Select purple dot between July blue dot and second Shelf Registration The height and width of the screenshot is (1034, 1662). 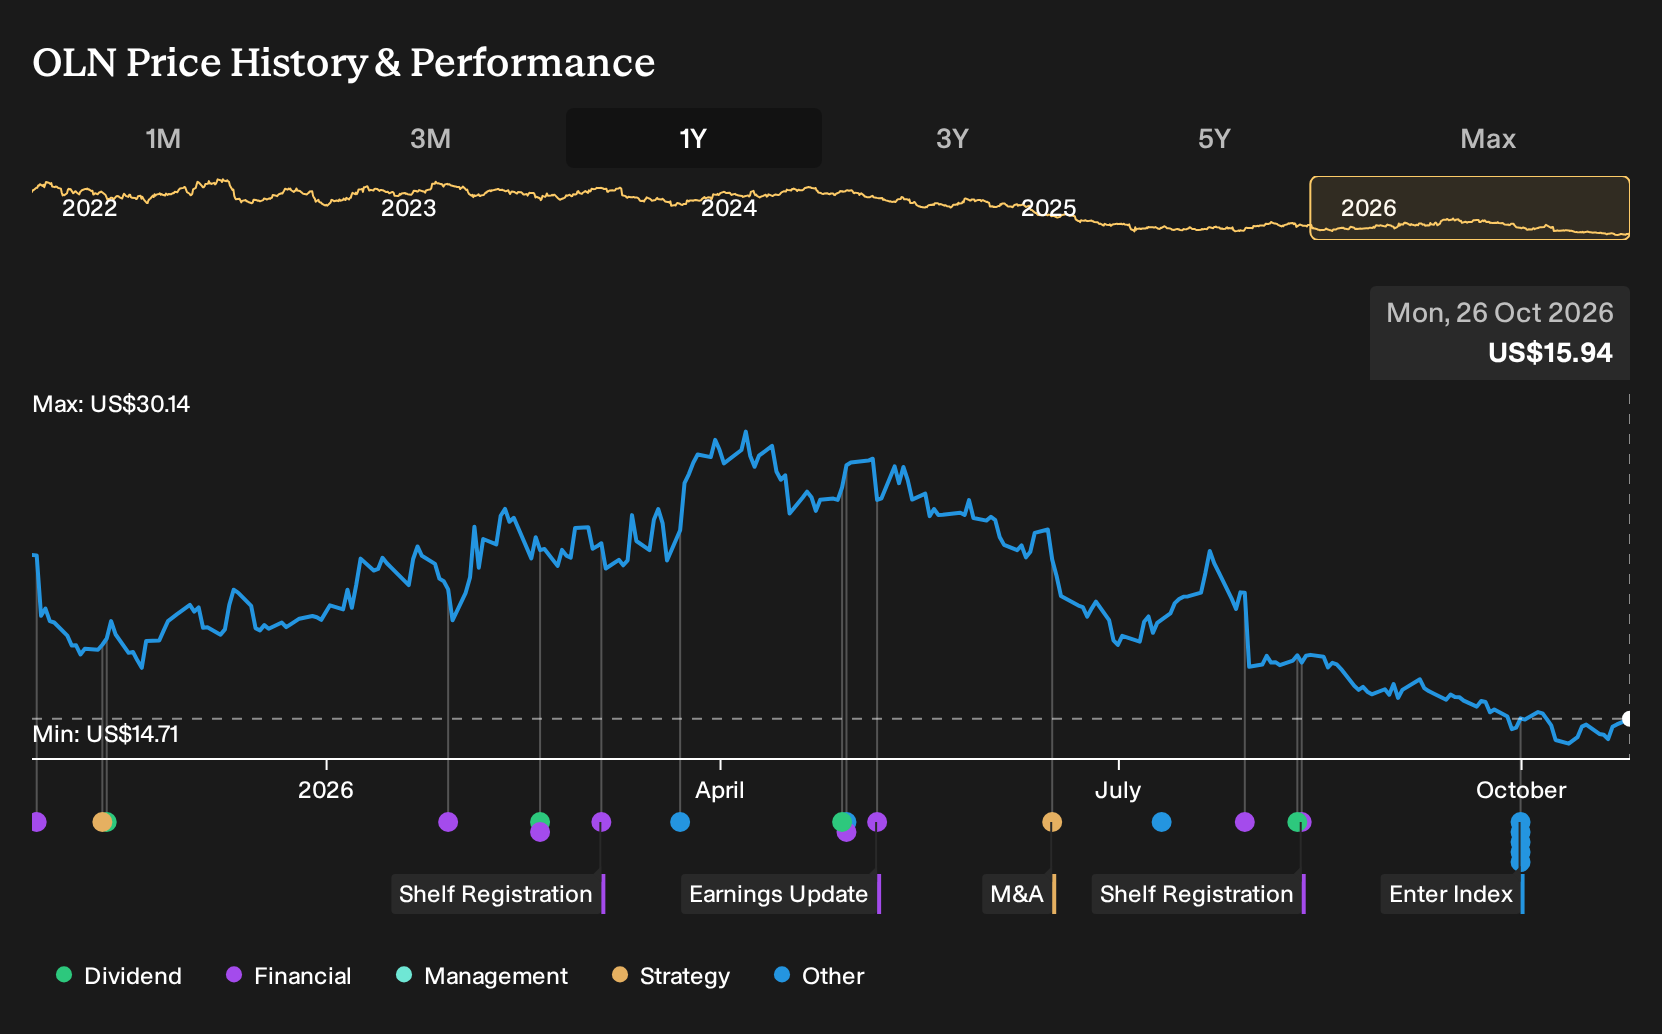[x=1245, y=822]
